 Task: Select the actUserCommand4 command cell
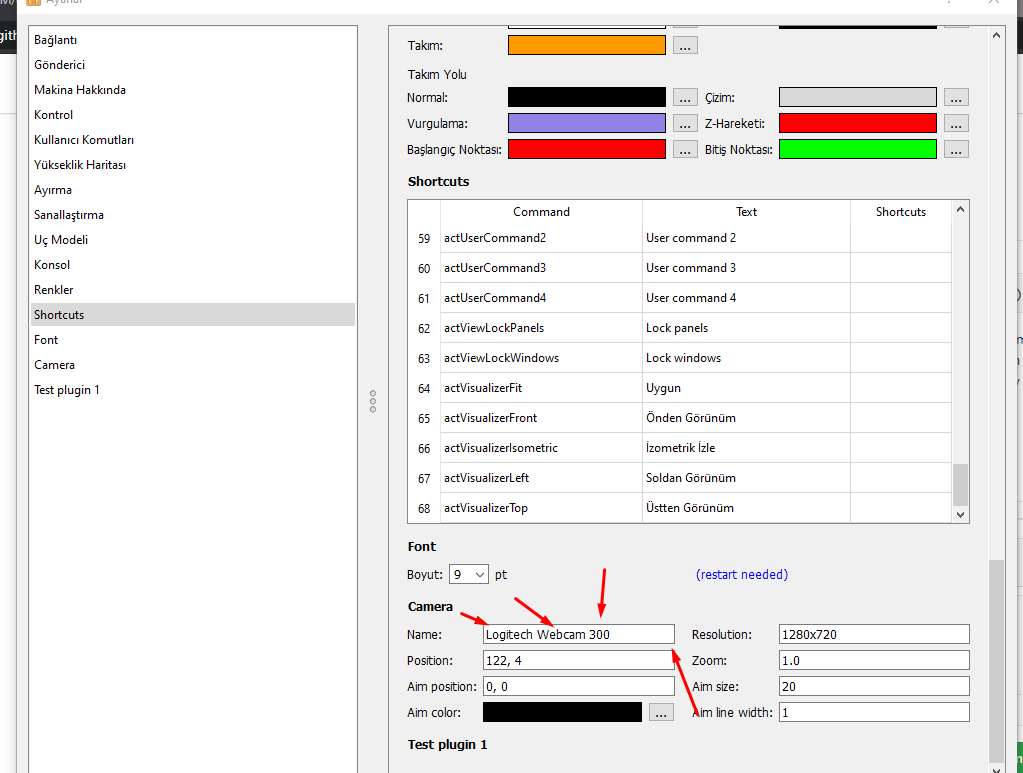[542, 298]
